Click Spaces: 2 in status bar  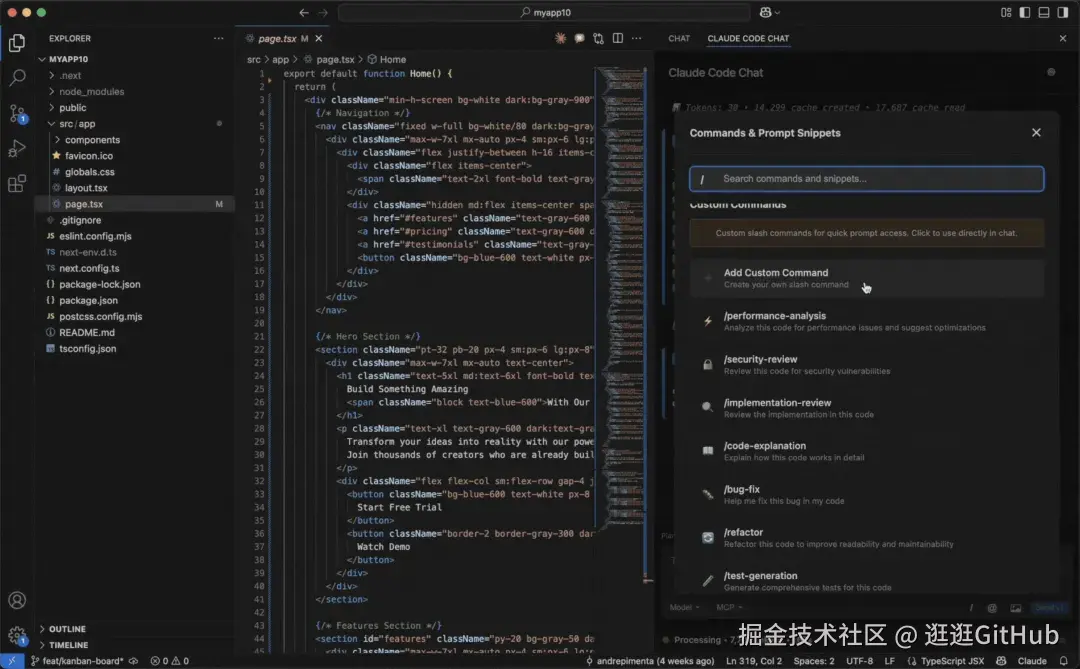click(813, 661)
